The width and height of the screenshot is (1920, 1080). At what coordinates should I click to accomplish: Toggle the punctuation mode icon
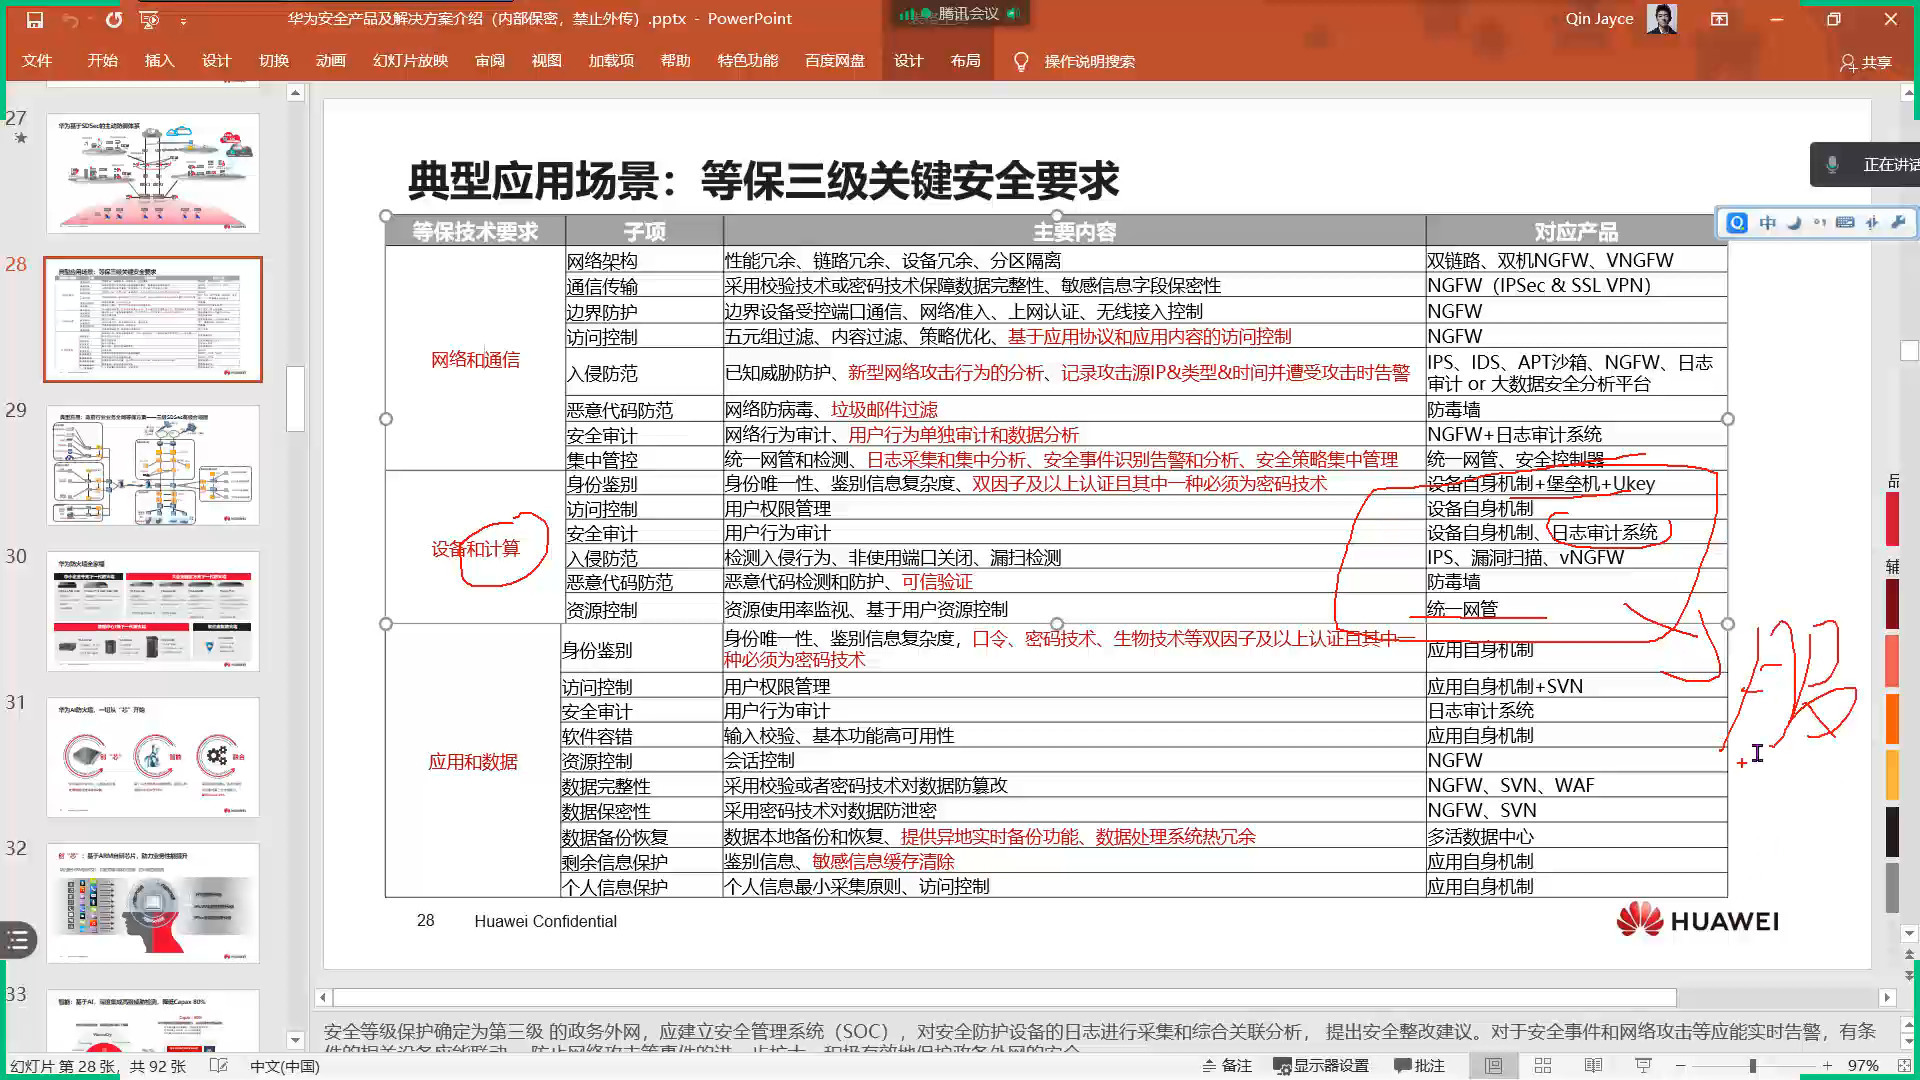click(x=1819, y=223)
